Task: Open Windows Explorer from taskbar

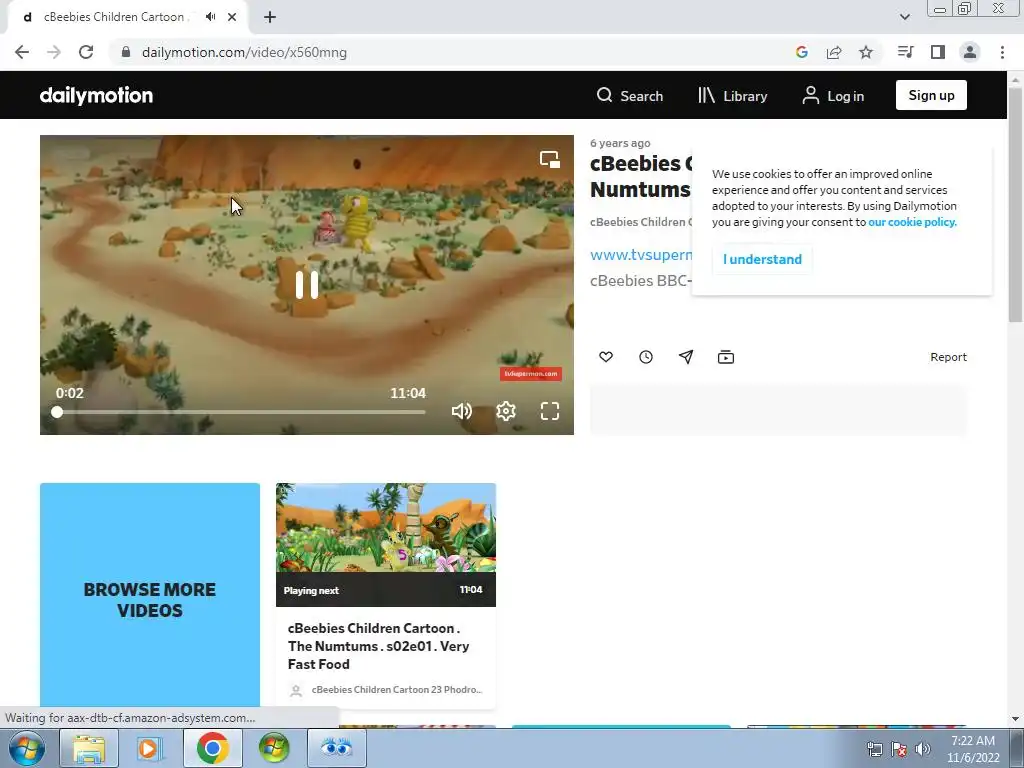Action: pos(89,748)
